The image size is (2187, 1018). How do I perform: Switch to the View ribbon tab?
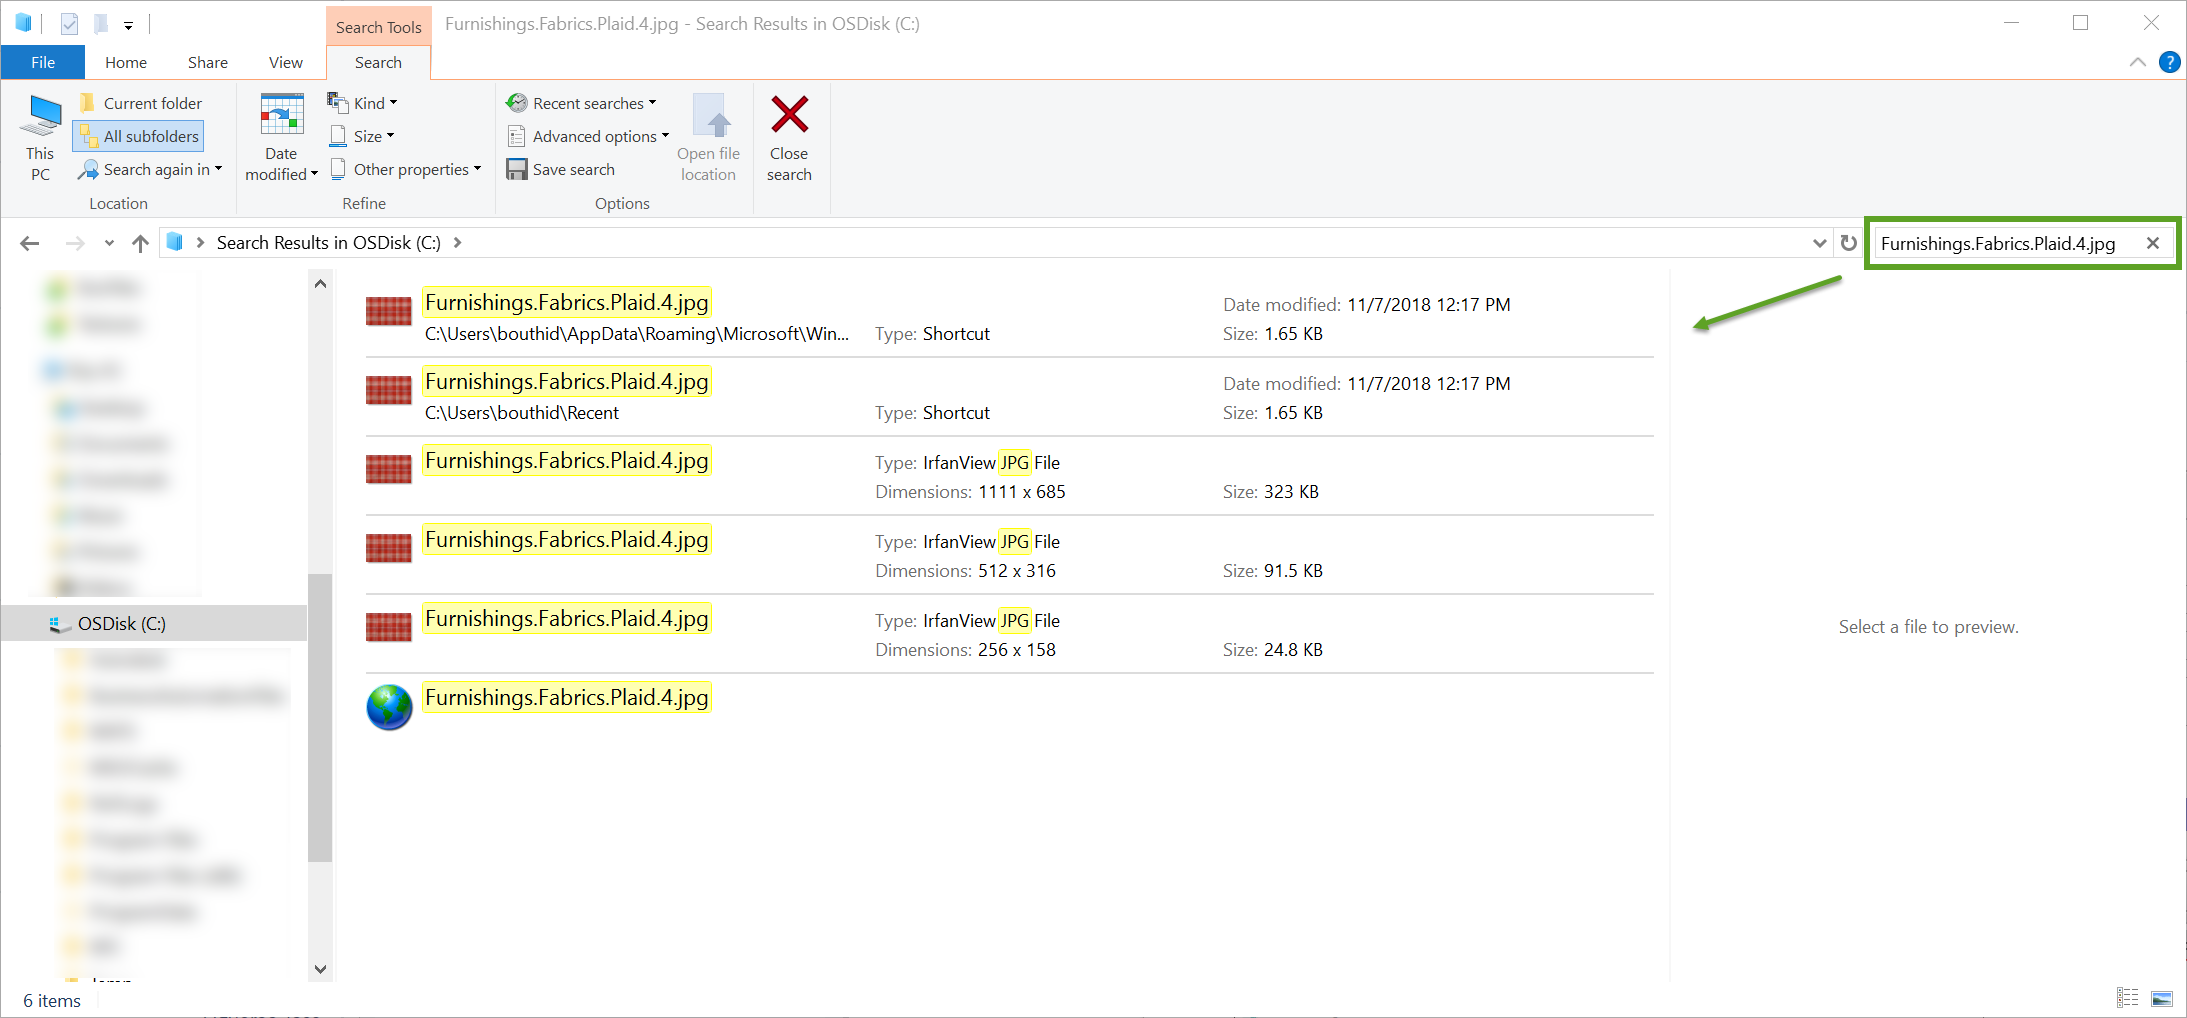coord(285,62)
